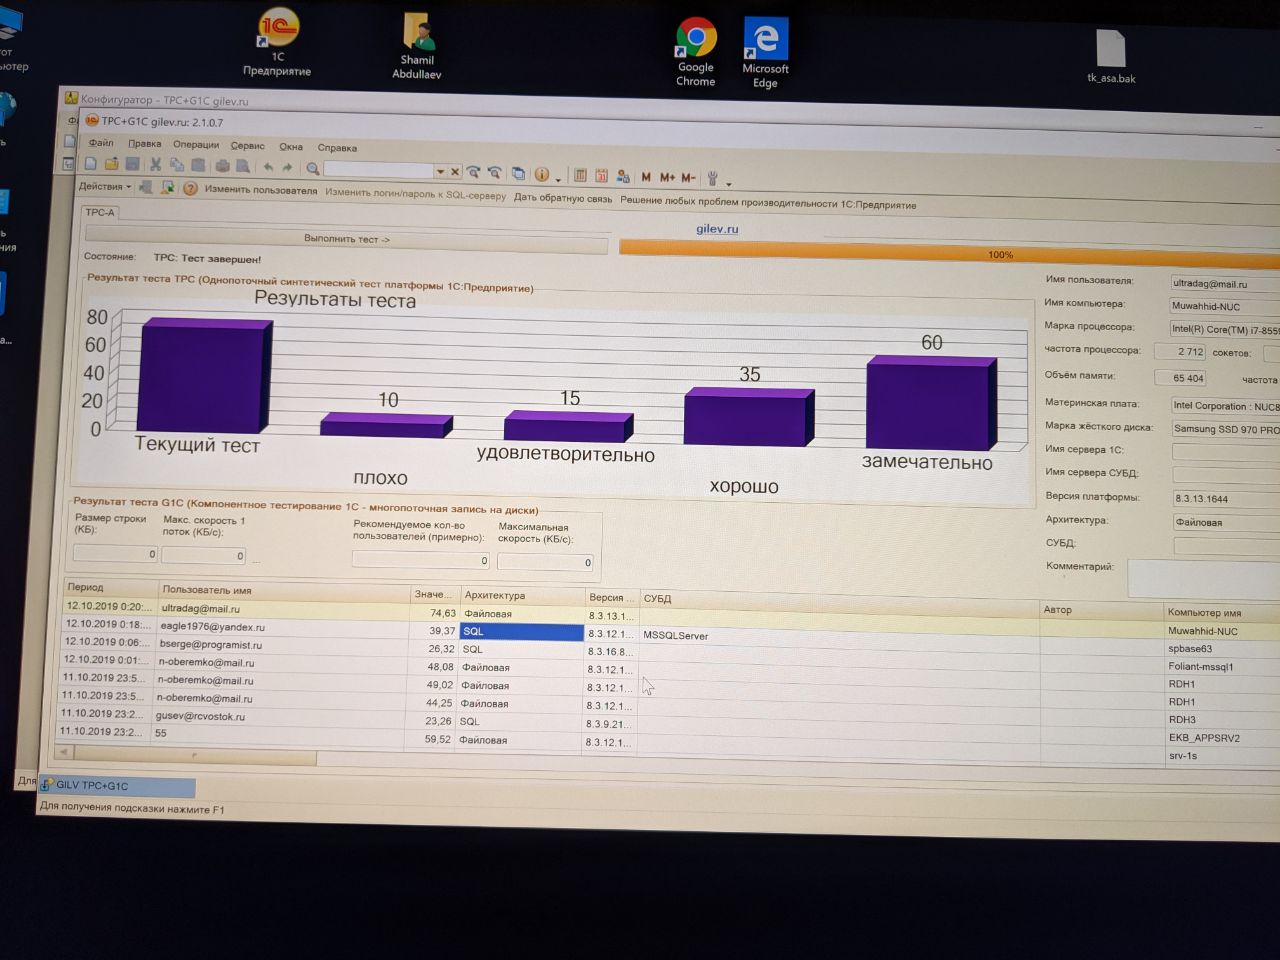Open the Справка menu
This screenshot has width=1280, height=960.
pos(337,148)
